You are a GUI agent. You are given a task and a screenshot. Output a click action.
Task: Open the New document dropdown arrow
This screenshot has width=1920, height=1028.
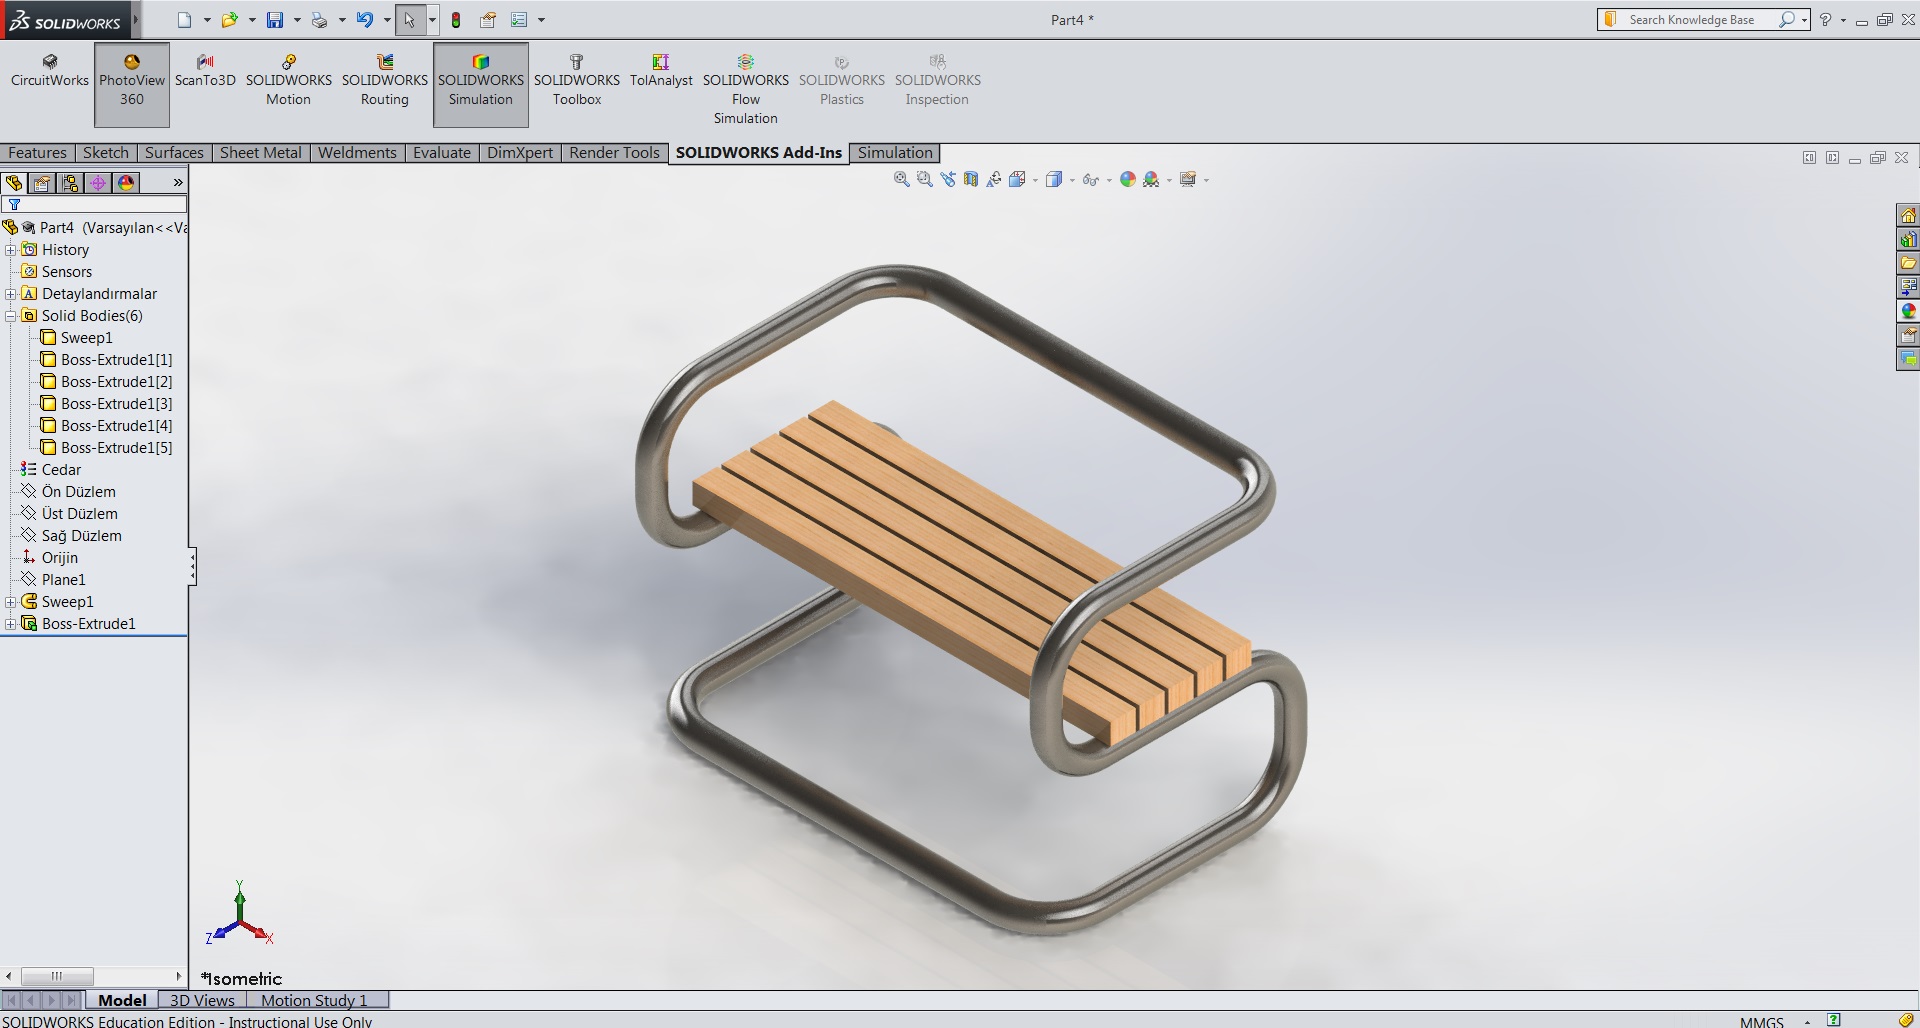(207, 20)
